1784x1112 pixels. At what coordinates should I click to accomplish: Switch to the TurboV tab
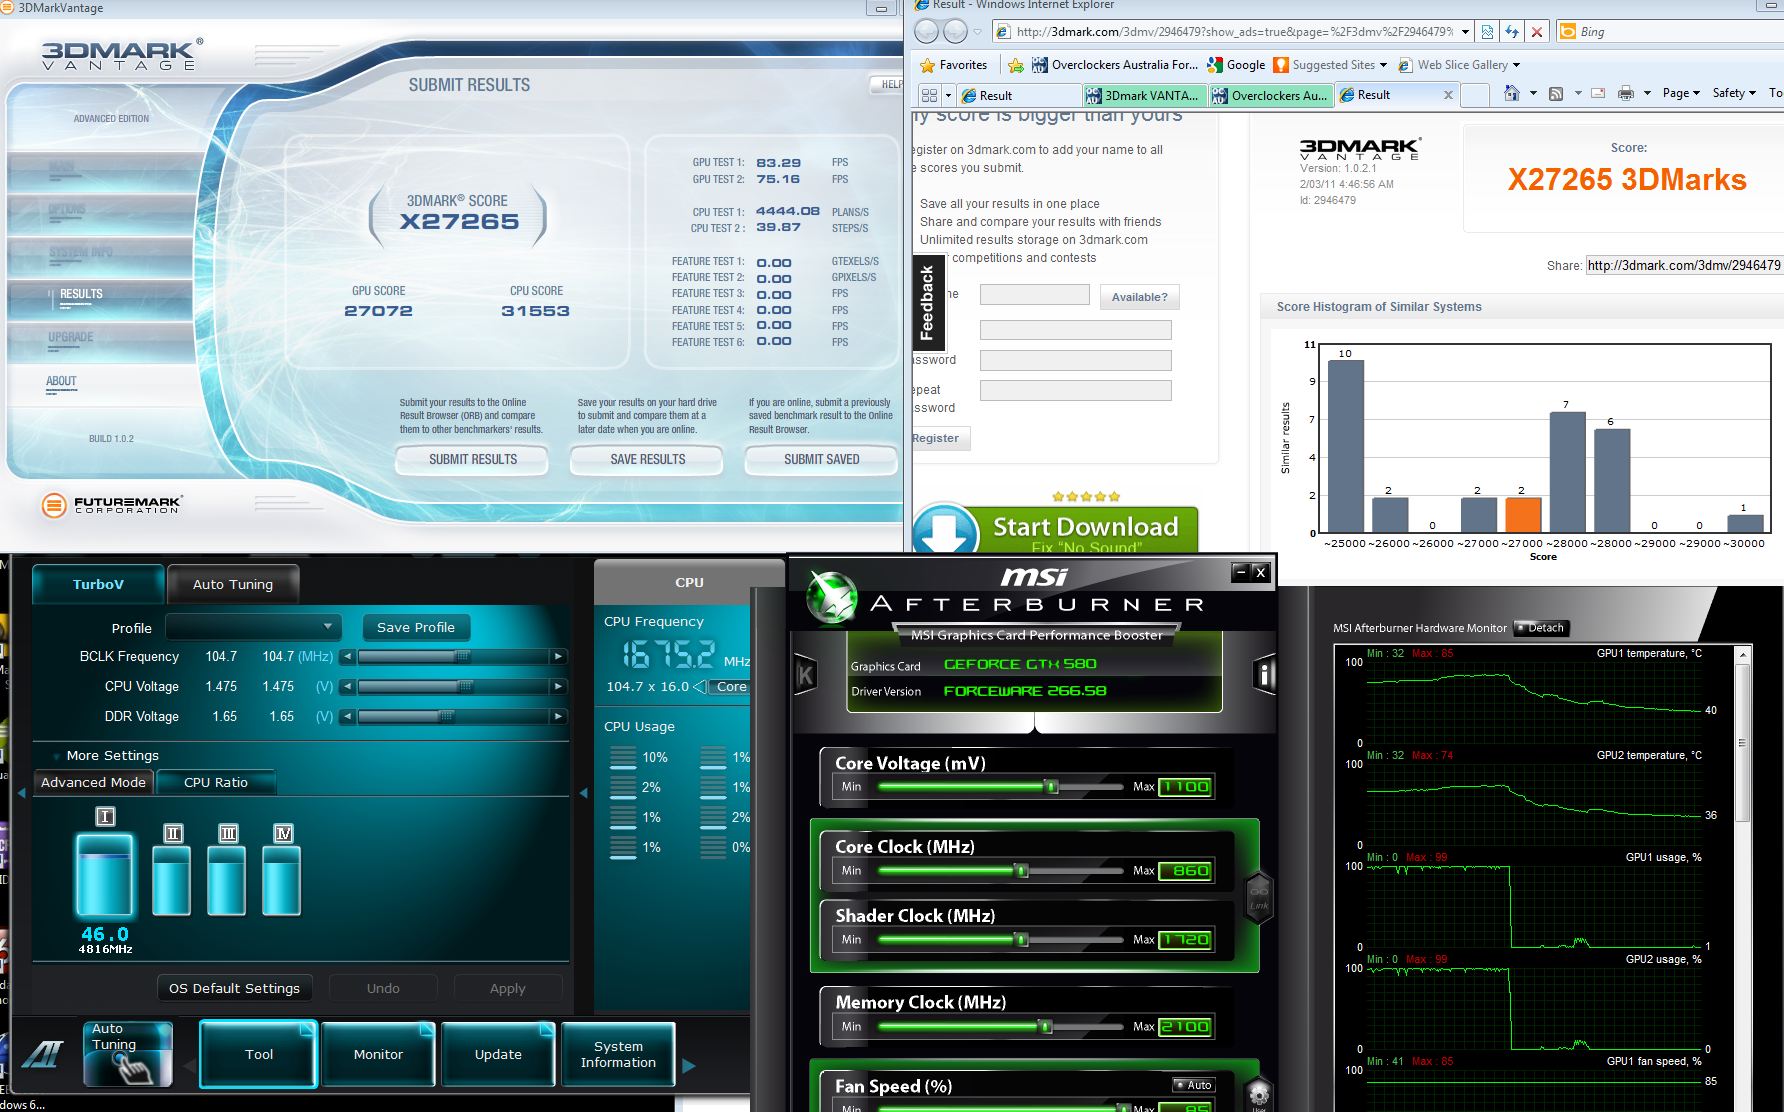98,584
